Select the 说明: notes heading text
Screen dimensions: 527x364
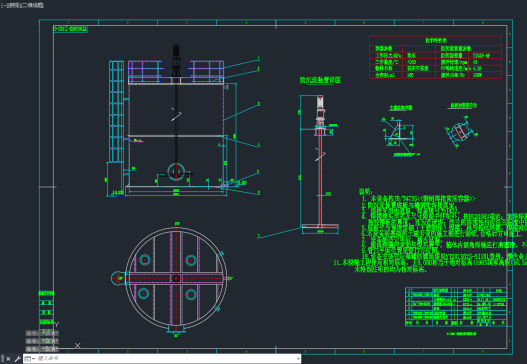(365, 192)
